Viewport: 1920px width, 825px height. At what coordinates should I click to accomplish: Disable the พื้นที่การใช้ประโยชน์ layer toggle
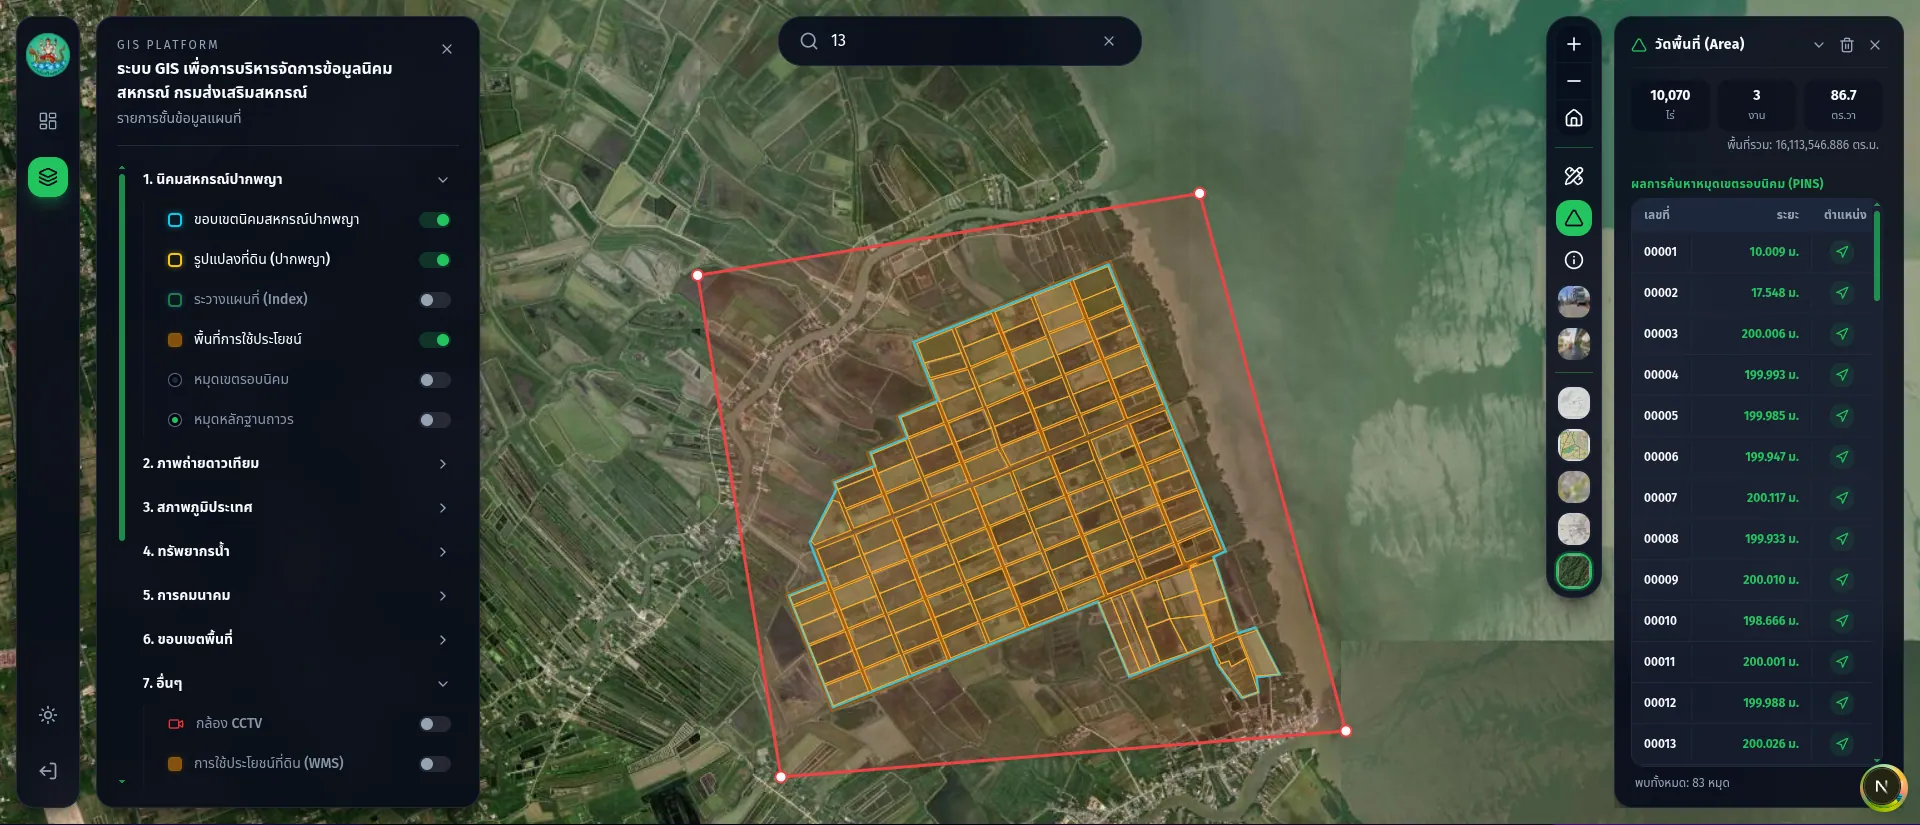coord(435,340)
